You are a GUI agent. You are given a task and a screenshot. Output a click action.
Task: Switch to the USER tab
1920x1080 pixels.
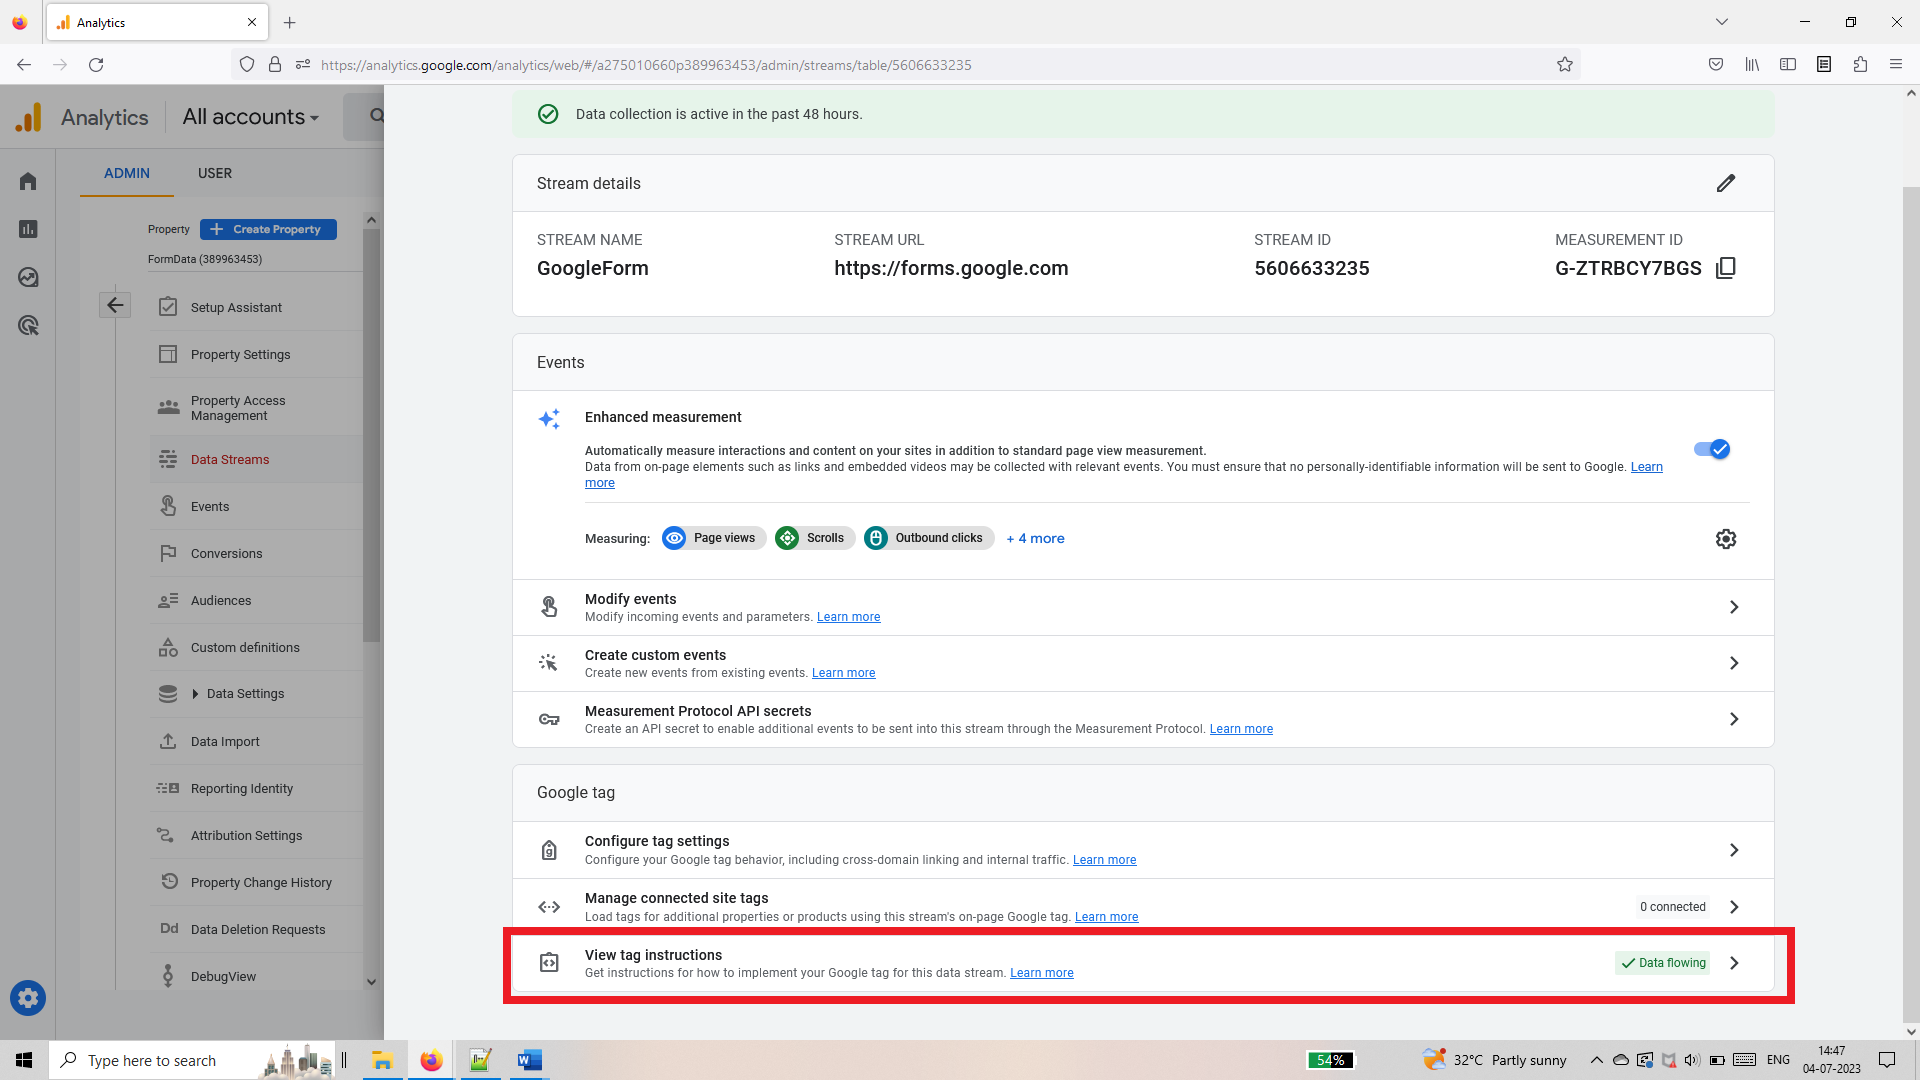215,173
